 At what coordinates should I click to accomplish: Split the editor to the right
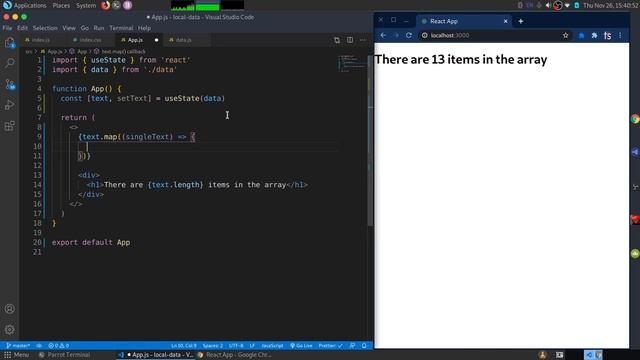(x=350, y=40)
